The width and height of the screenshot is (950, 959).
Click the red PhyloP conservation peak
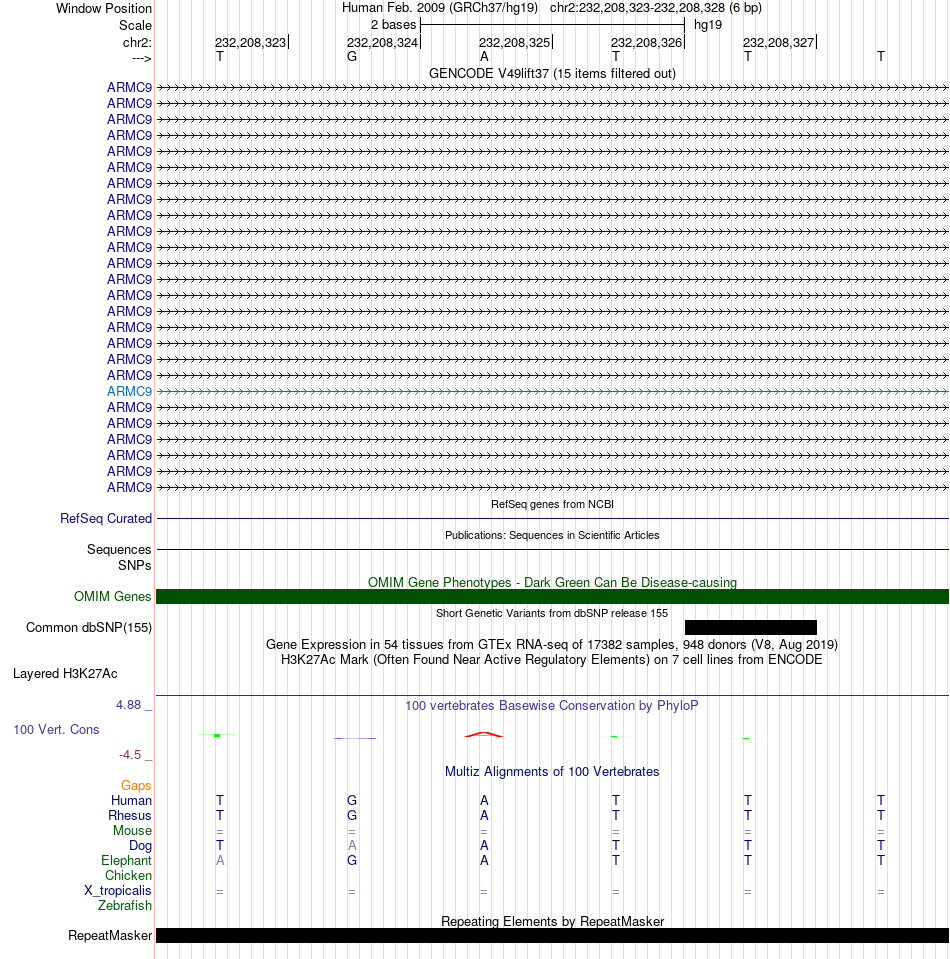tap(484, 735)
